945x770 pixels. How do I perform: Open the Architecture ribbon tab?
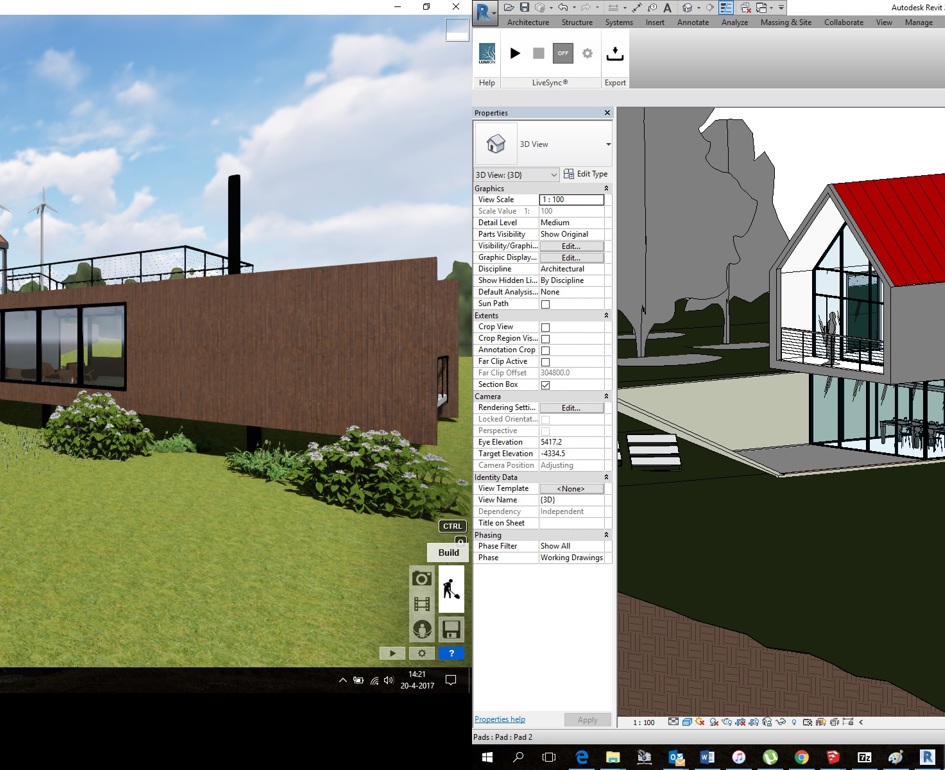pyautogui.click(x=528, y=22)
